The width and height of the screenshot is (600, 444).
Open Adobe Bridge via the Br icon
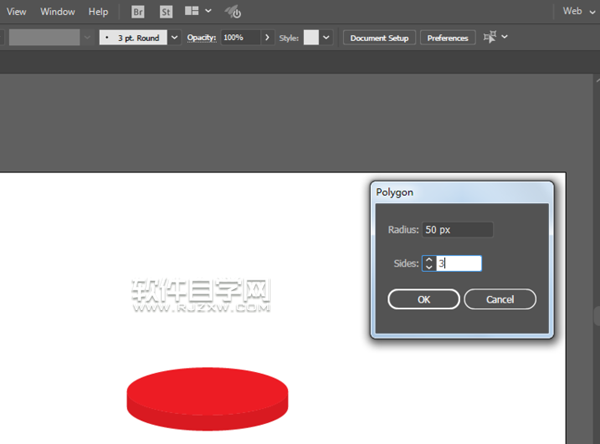(138, 12)
